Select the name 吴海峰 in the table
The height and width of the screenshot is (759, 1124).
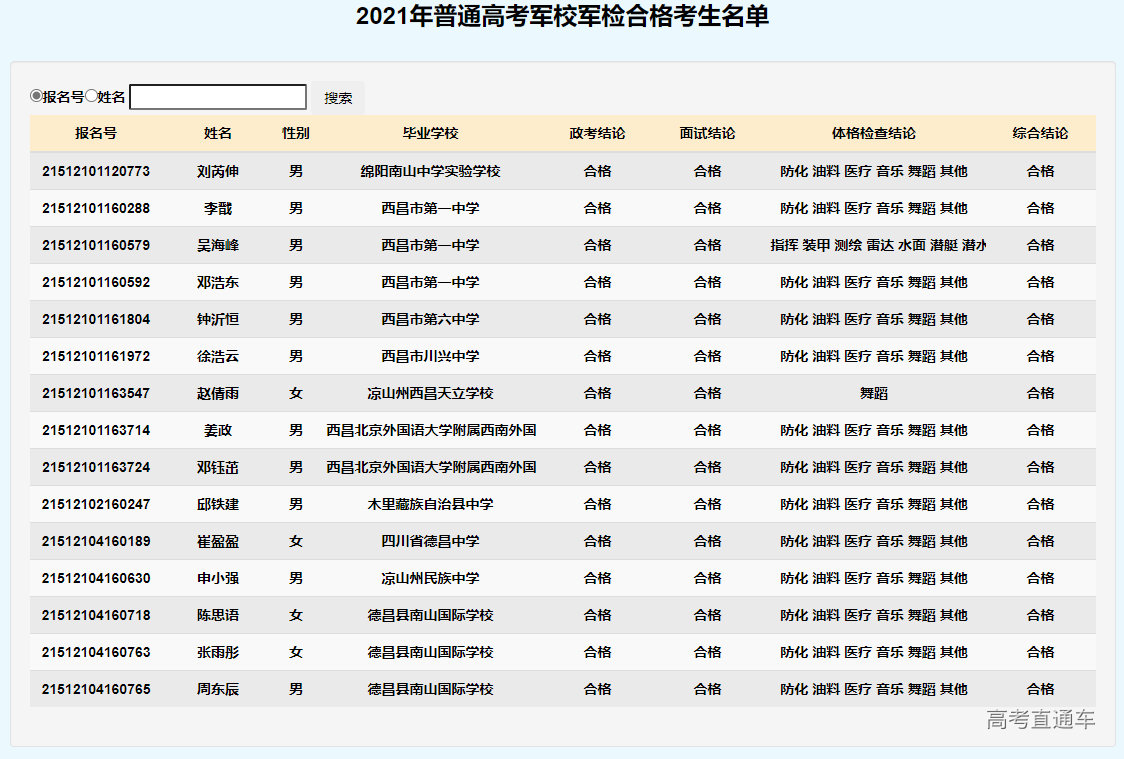coord(218,245)
